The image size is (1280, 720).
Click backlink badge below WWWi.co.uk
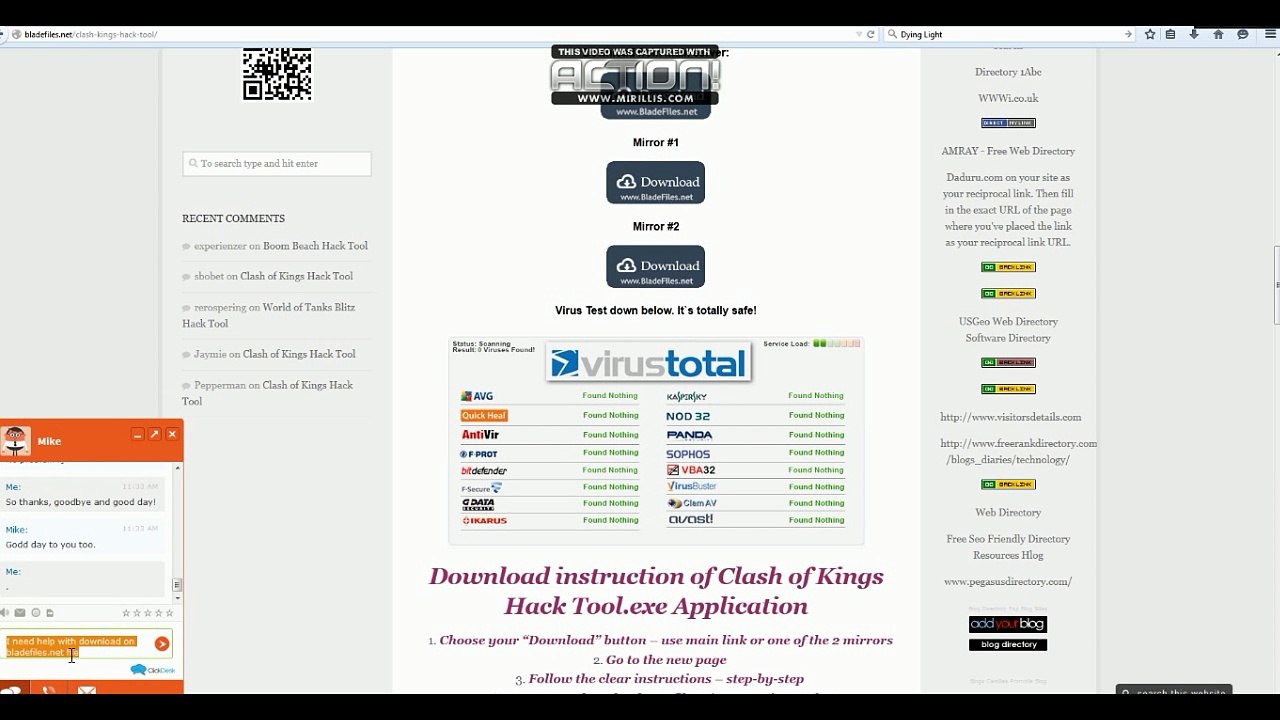1008,123
